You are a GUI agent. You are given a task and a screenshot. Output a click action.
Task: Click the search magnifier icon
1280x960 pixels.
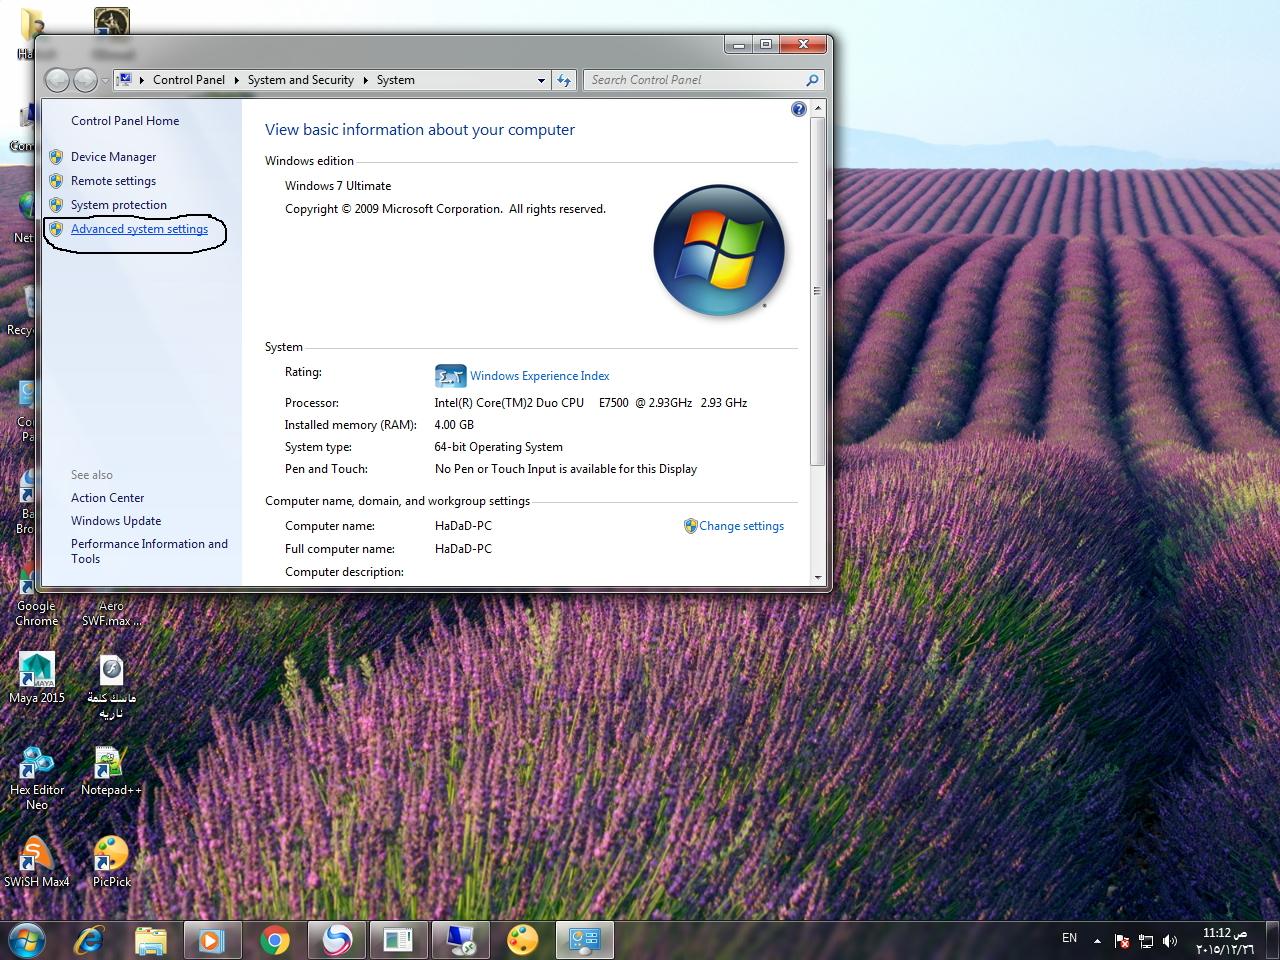[x=812, y=80]
